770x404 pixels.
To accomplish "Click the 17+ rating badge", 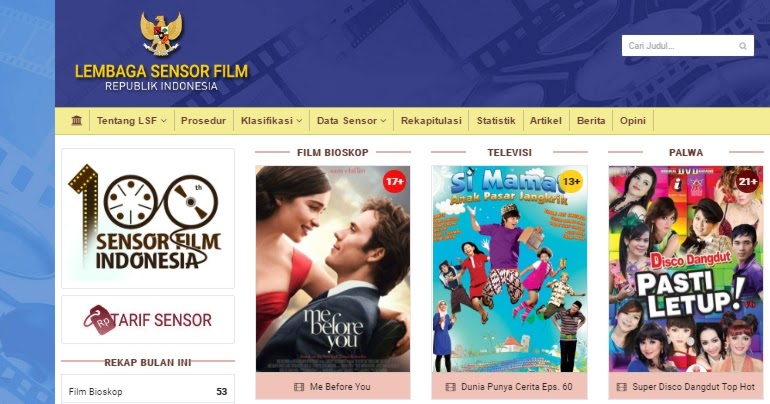I will (x=395, y=182).
